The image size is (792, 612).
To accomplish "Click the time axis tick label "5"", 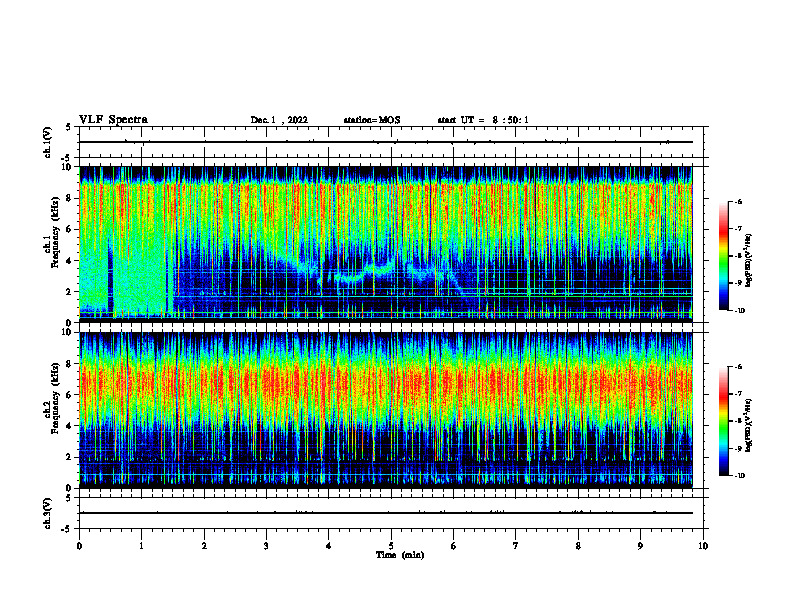I will [x=391, y=546].
